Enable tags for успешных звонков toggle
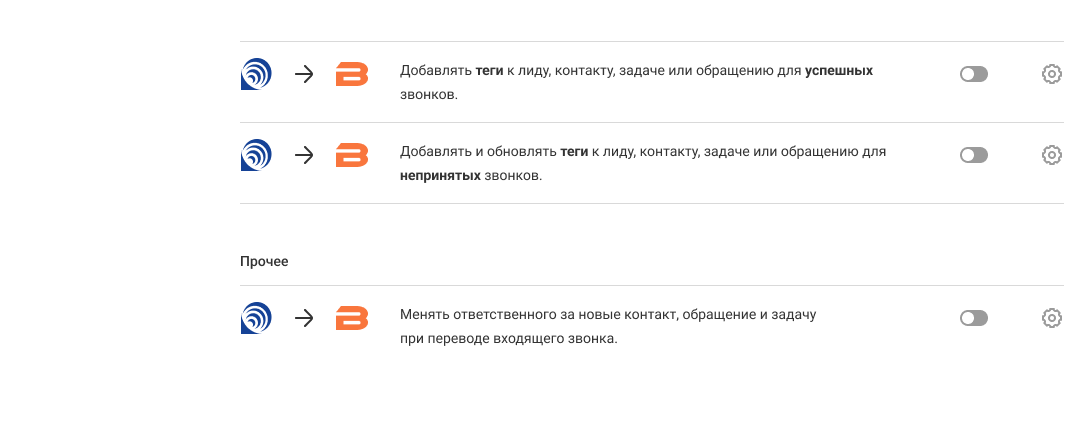 coord(973,74)
